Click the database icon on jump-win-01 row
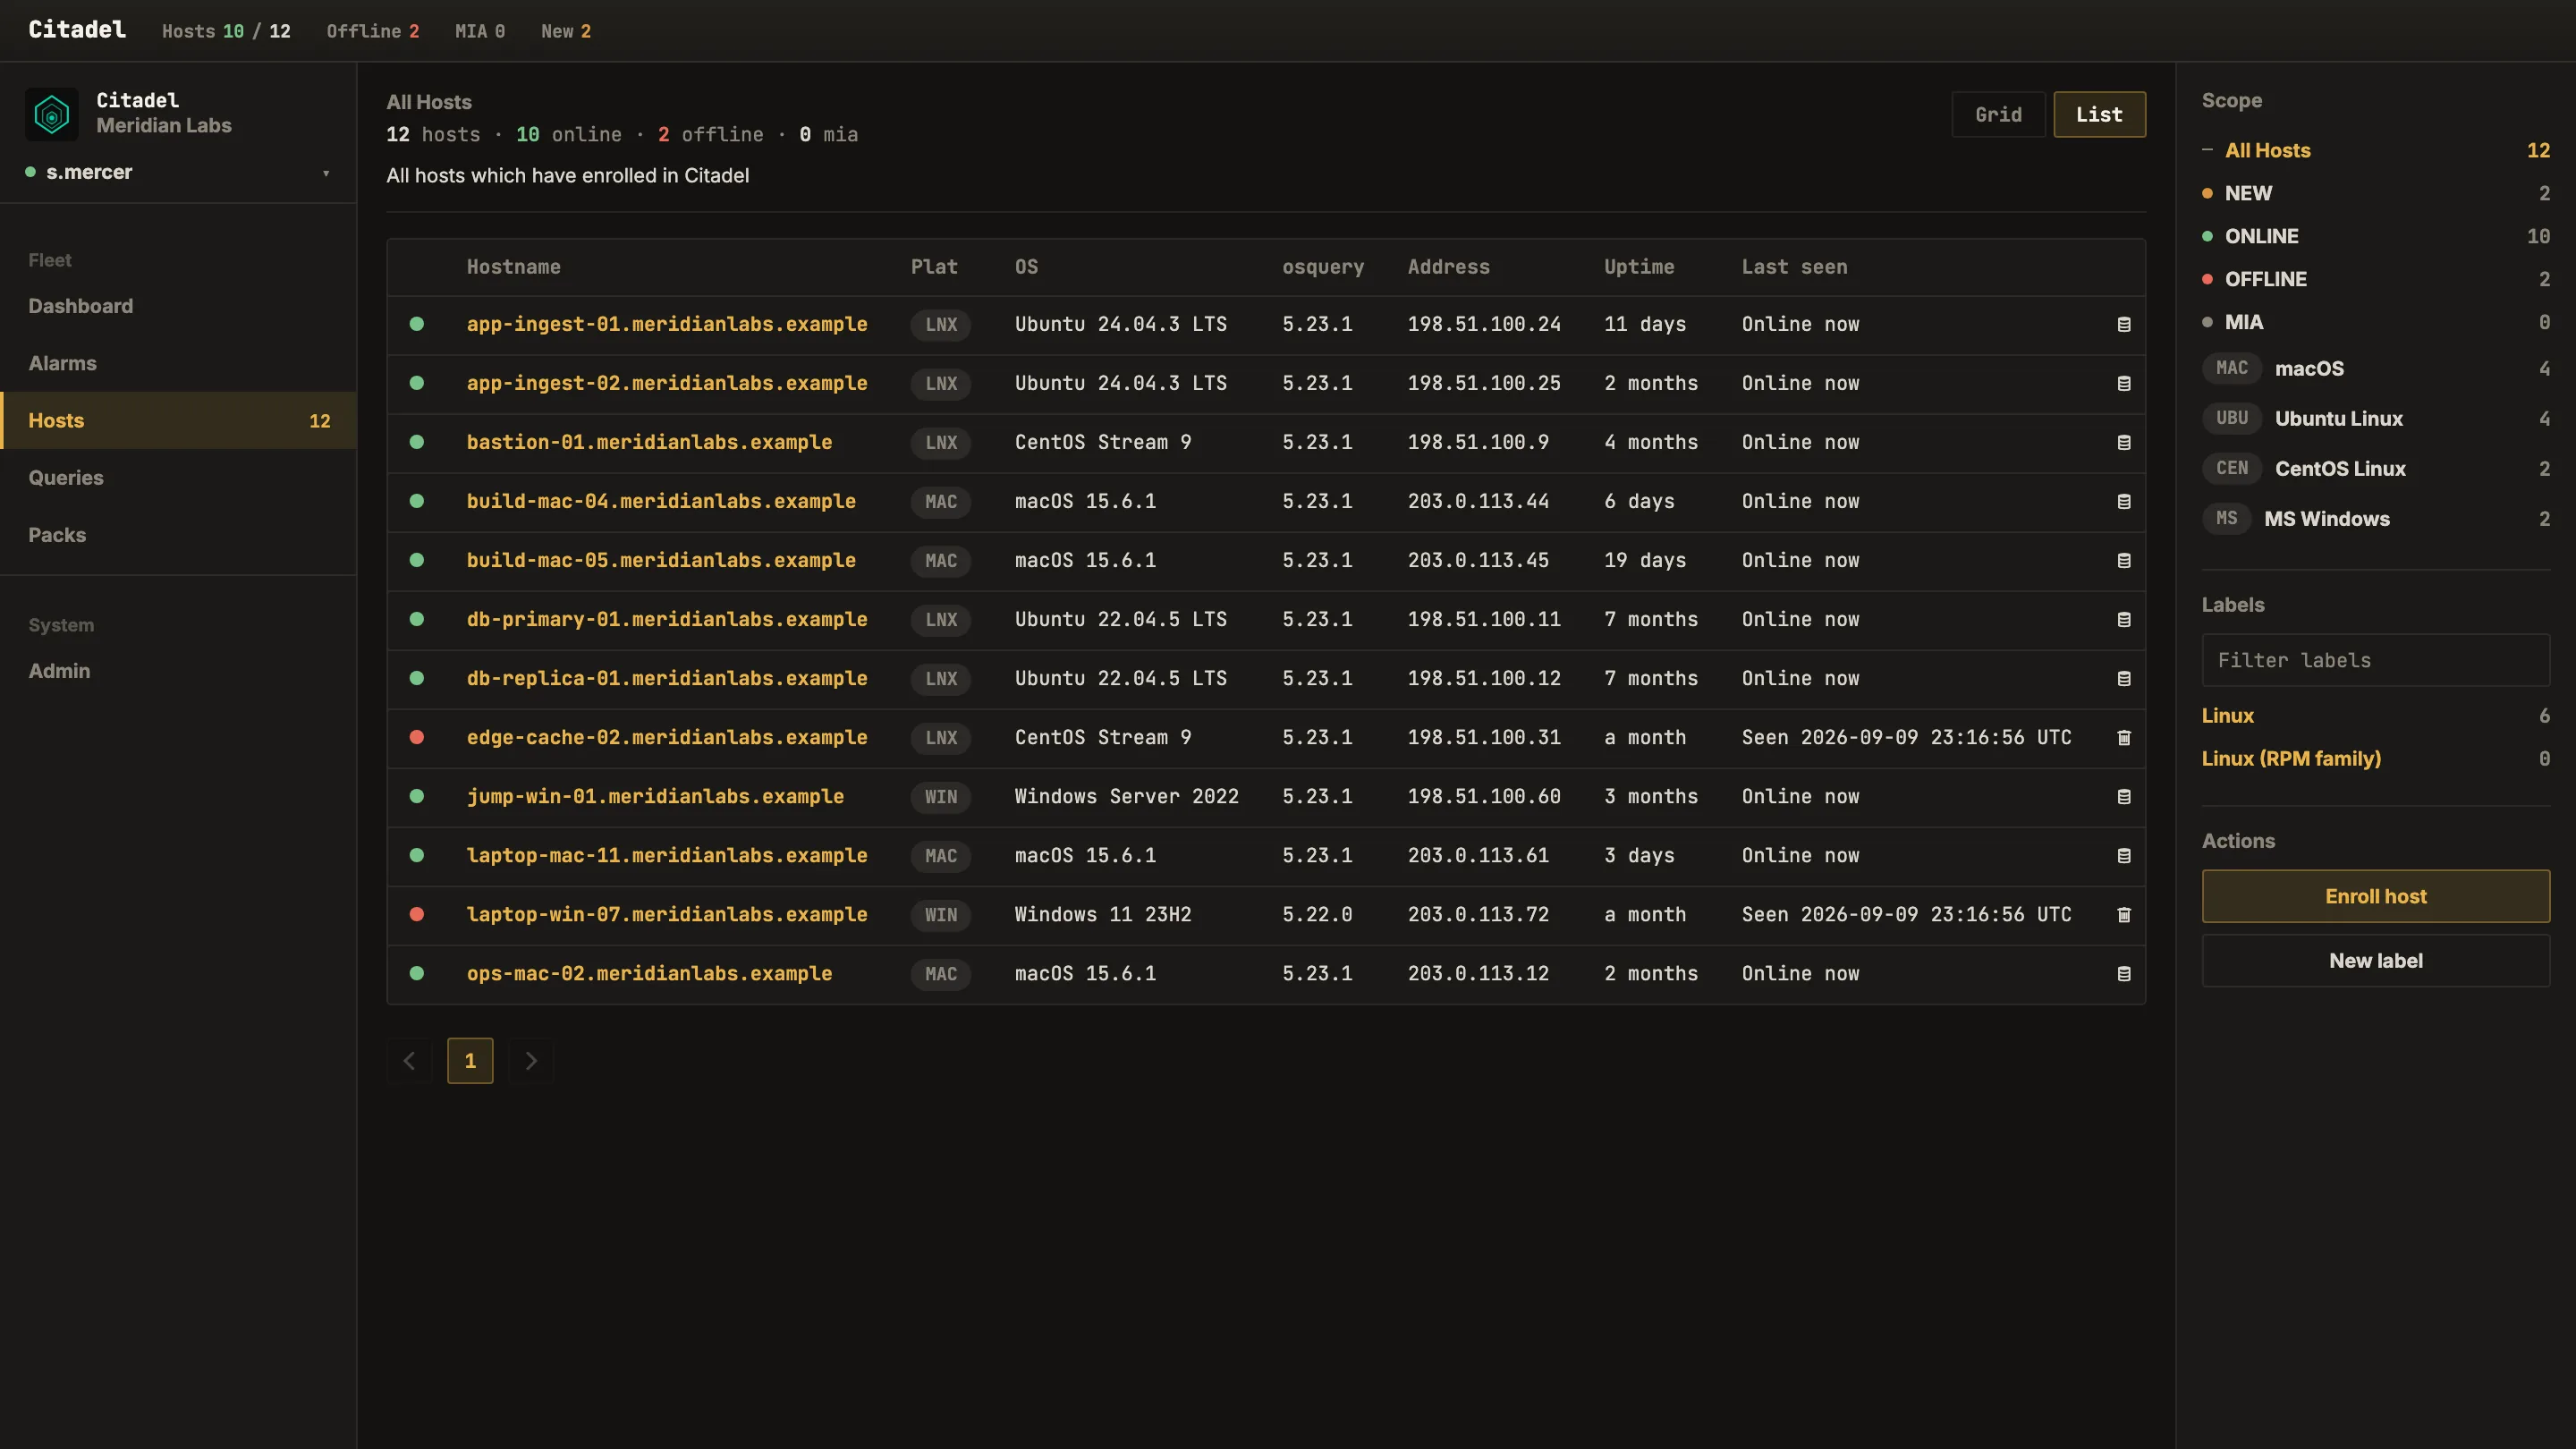 [x=2124, y=797]
